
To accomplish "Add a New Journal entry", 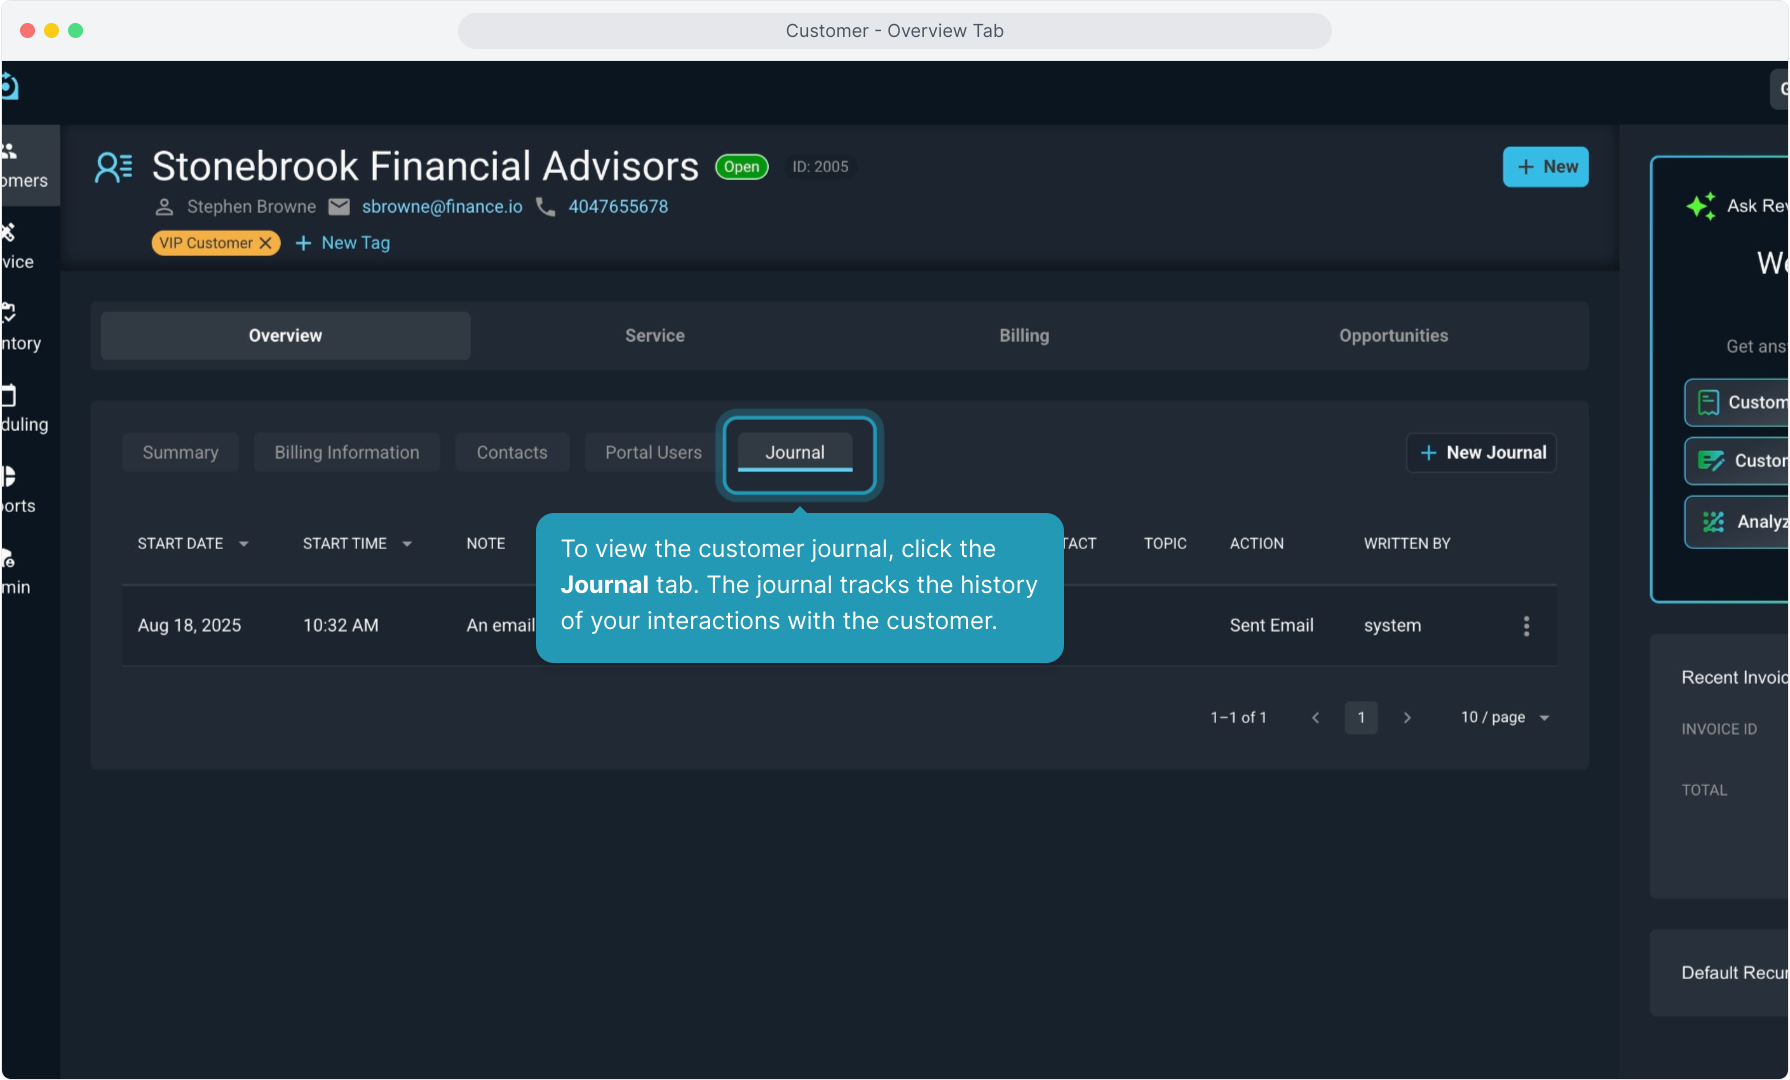I will pos(1482,453).
